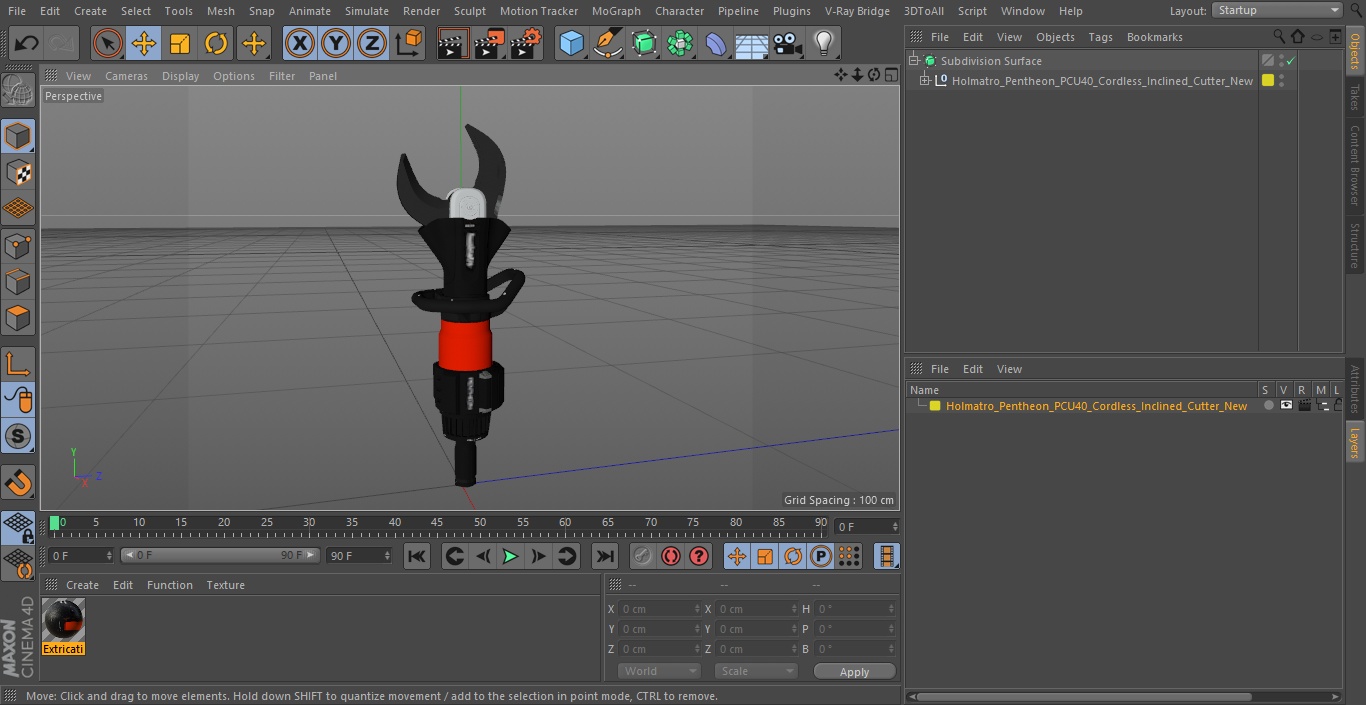Open the World coordinate dropdown
This screenshot has width=1366, height=705.
[x=658, y=671]
